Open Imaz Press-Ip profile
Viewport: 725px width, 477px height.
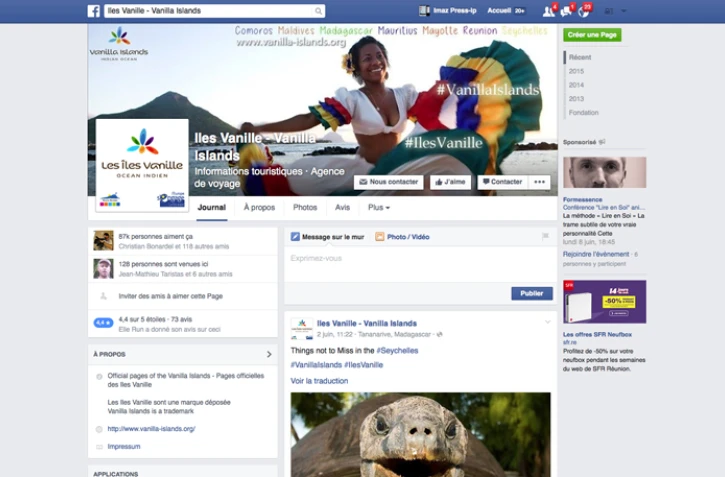pos(448,11)
